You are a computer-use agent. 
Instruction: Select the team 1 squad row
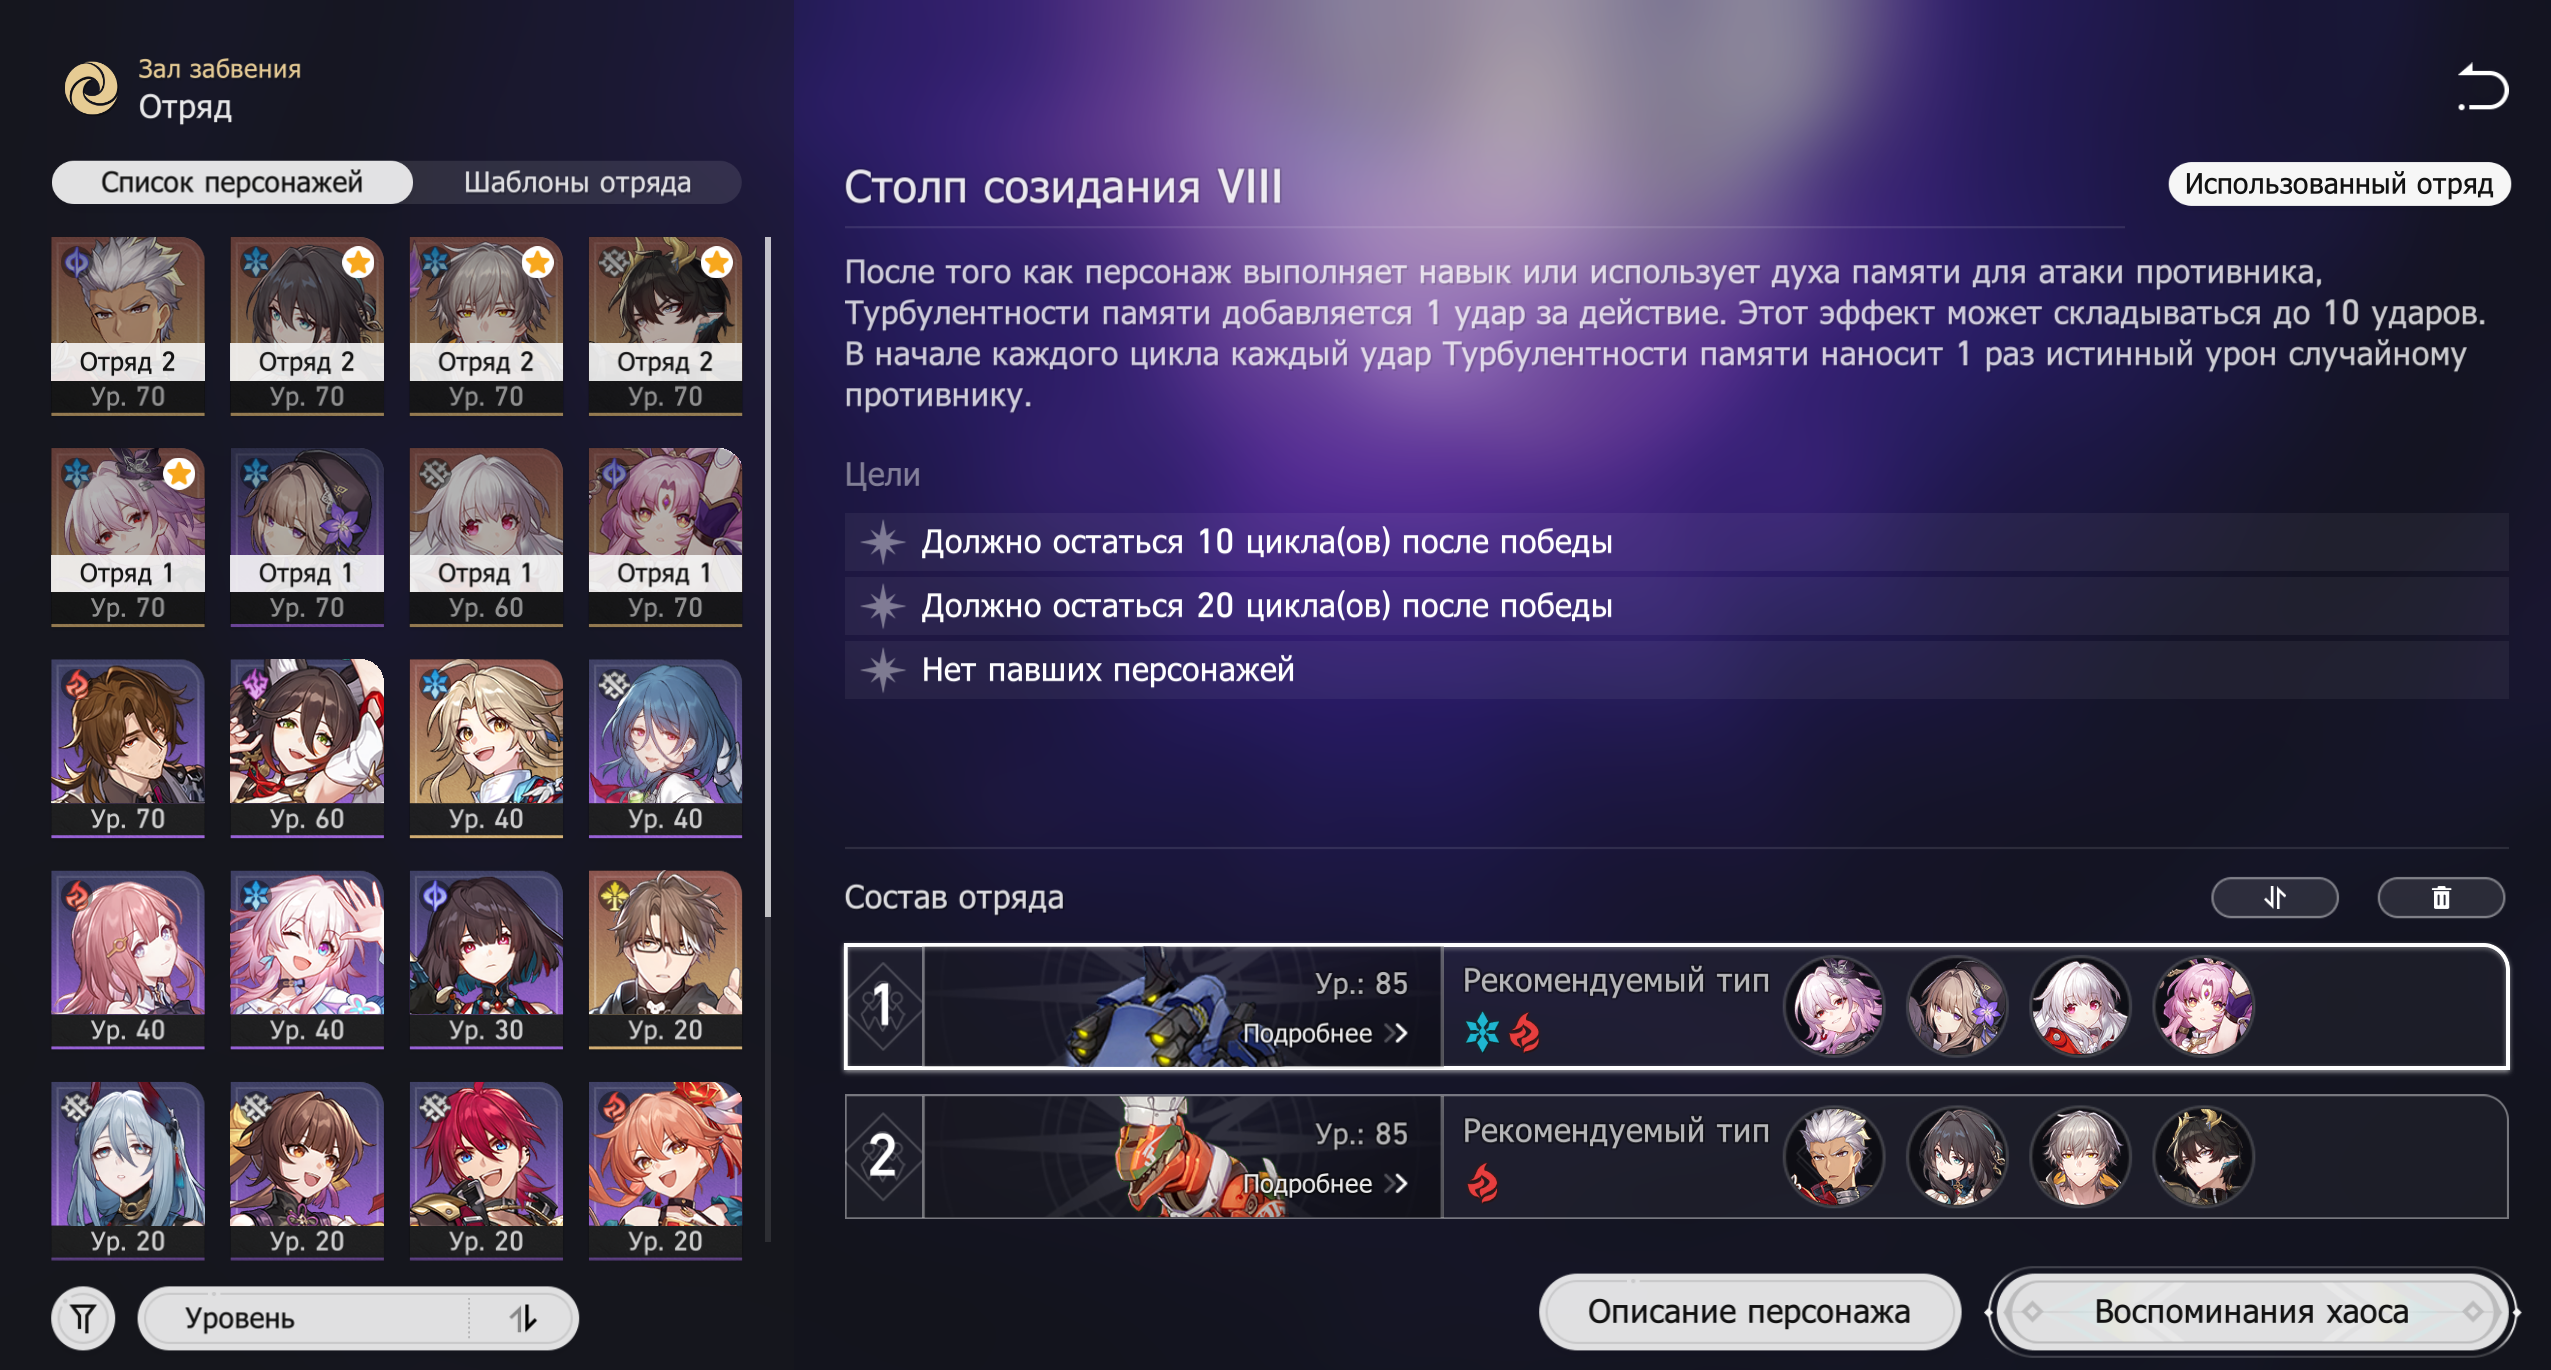[x=1676, y=1006]
